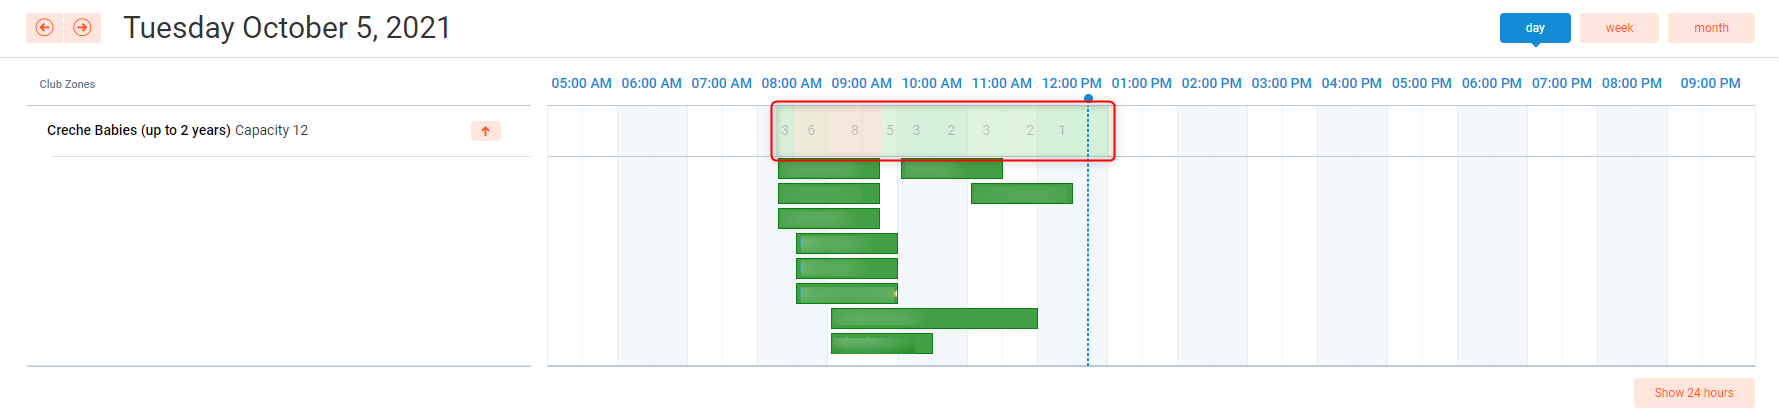
Task: Click the 03:00 PM time header
Action: pyautogui.click(x=1281, y=83)
